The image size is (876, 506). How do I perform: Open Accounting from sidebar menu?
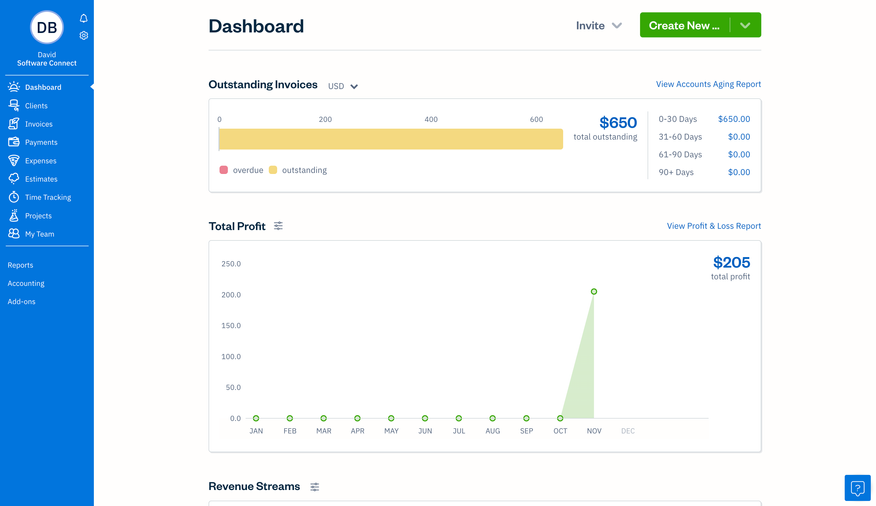point(26,283)
